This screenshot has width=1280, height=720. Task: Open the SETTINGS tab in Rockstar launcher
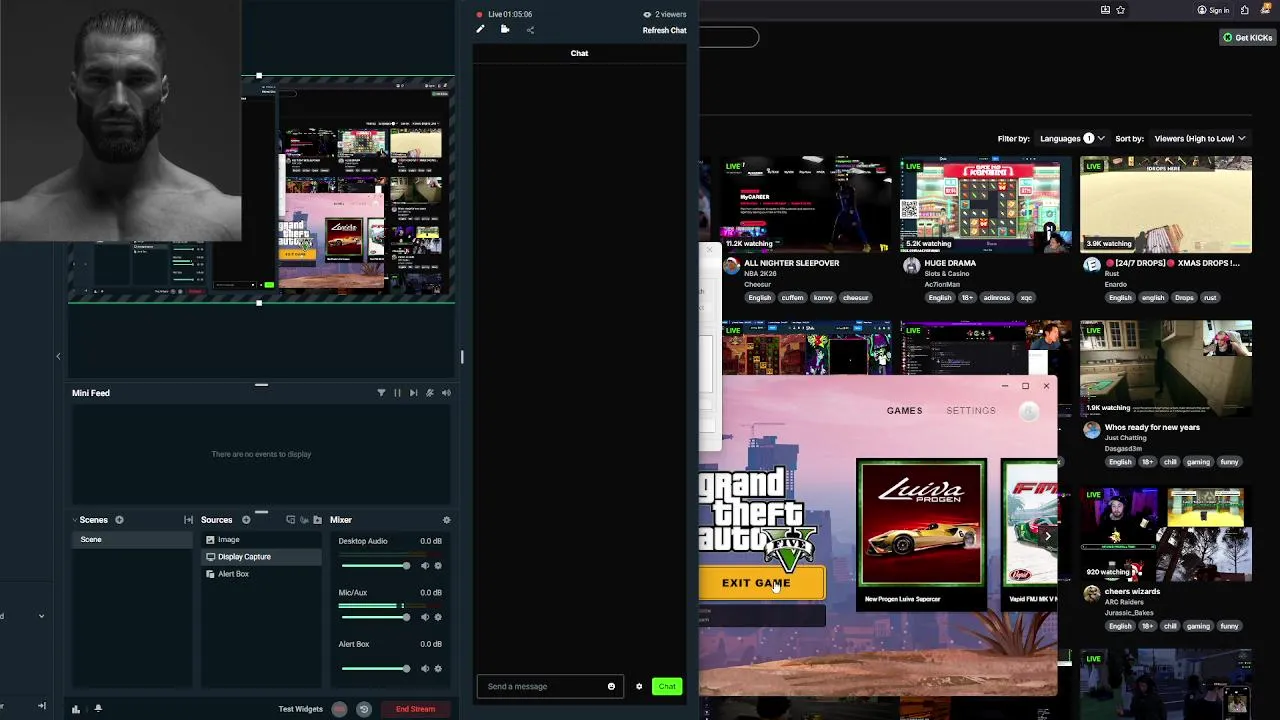(x=971, y=411)
